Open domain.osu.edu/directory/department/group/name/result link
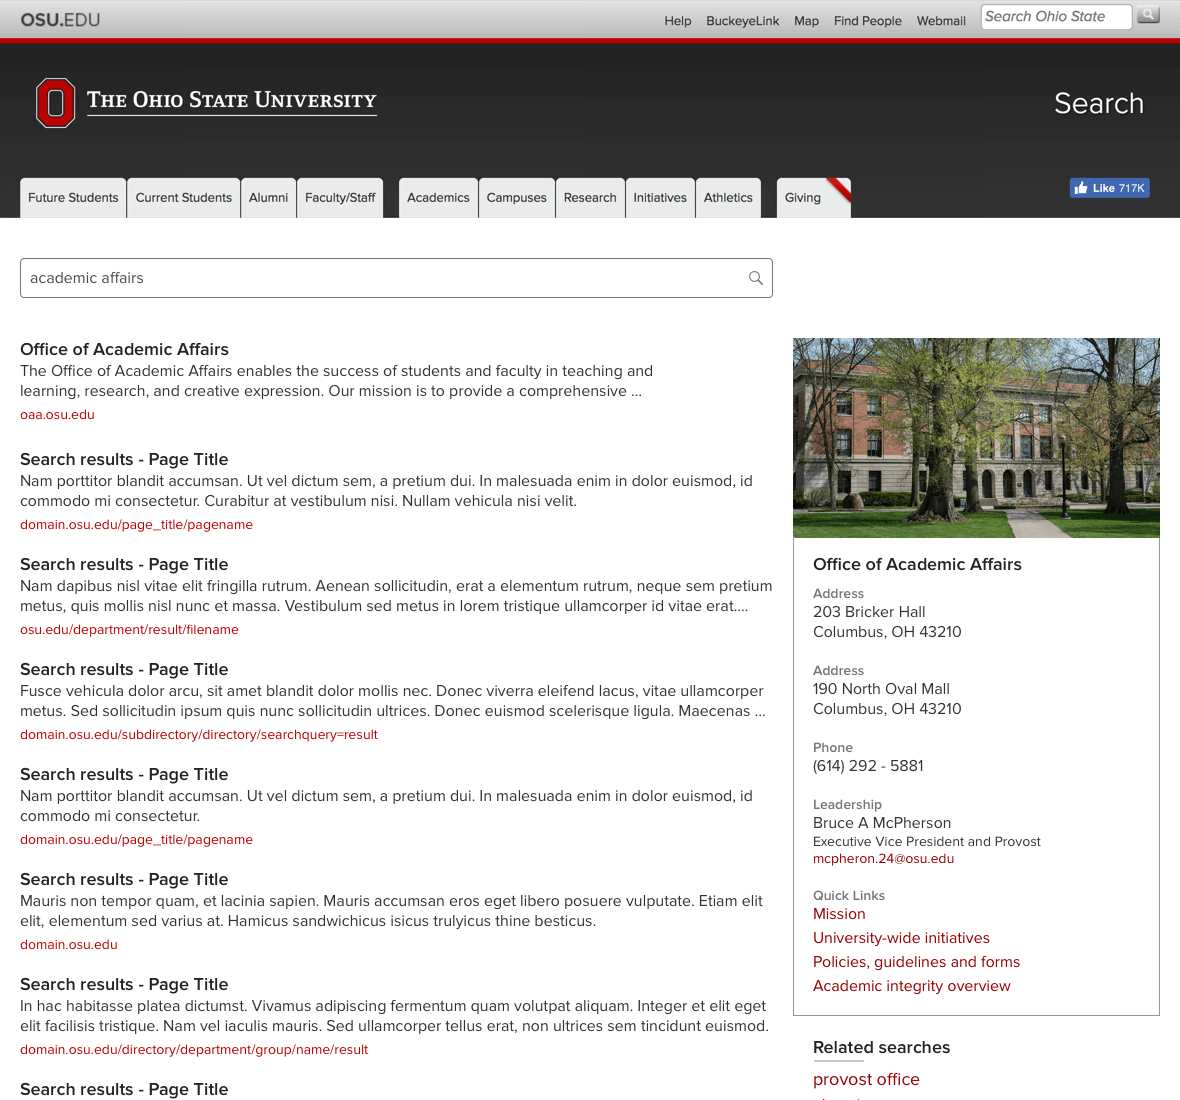This screenshot has height=1100, width=1180. point(194,1050)
